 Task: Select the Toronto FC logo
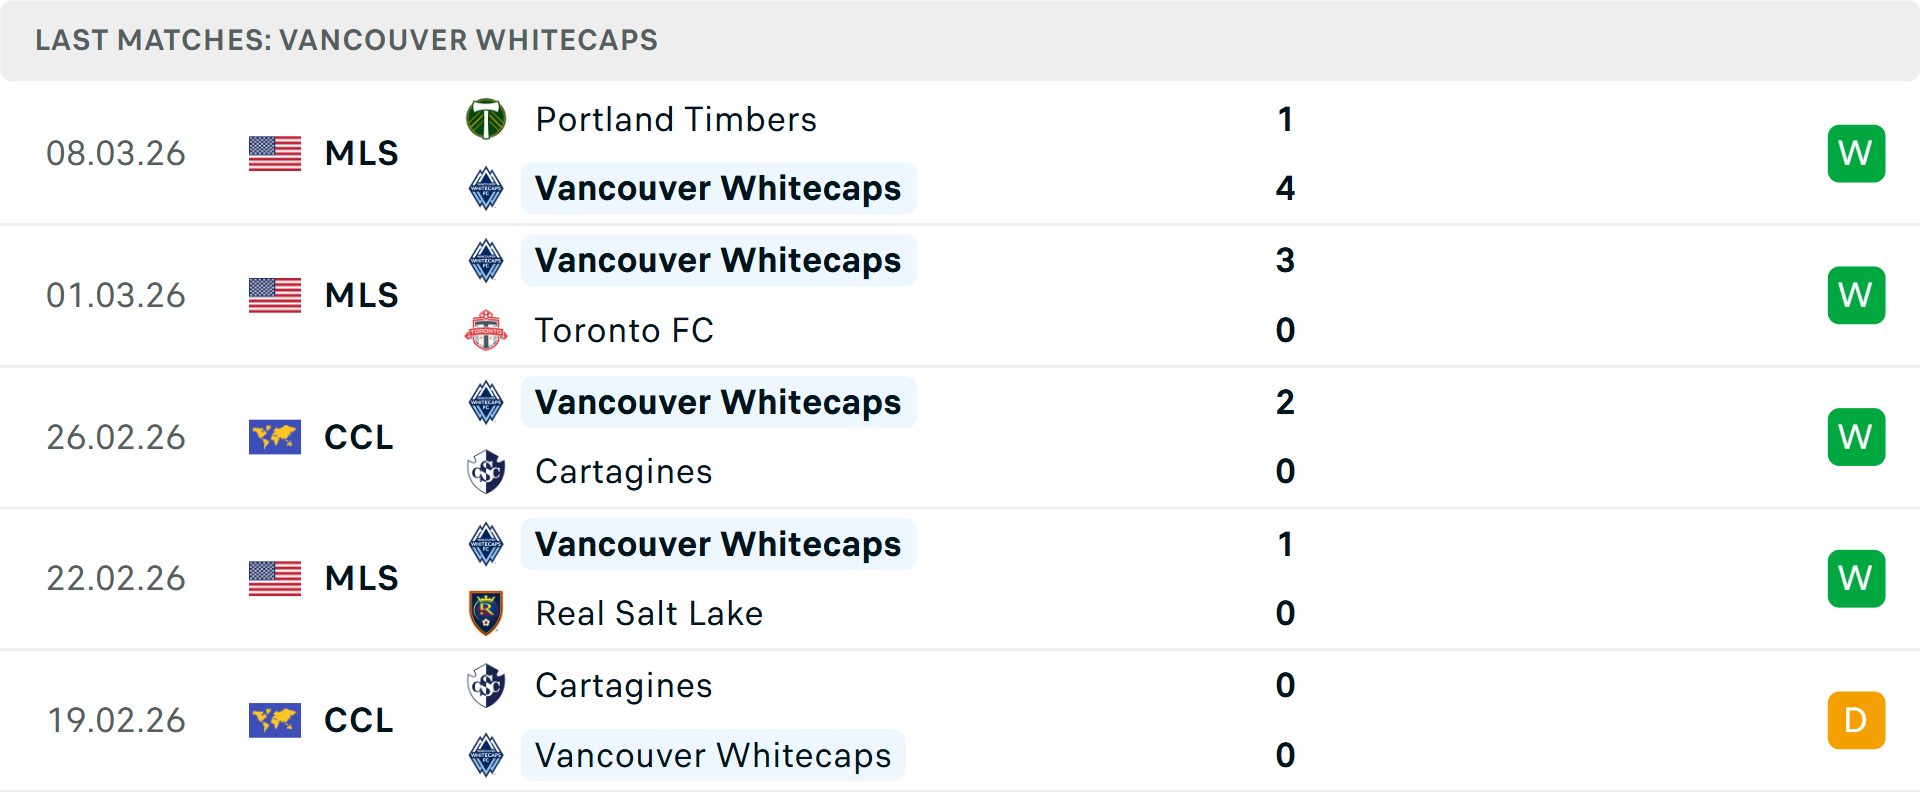click(x=487, y=330)
